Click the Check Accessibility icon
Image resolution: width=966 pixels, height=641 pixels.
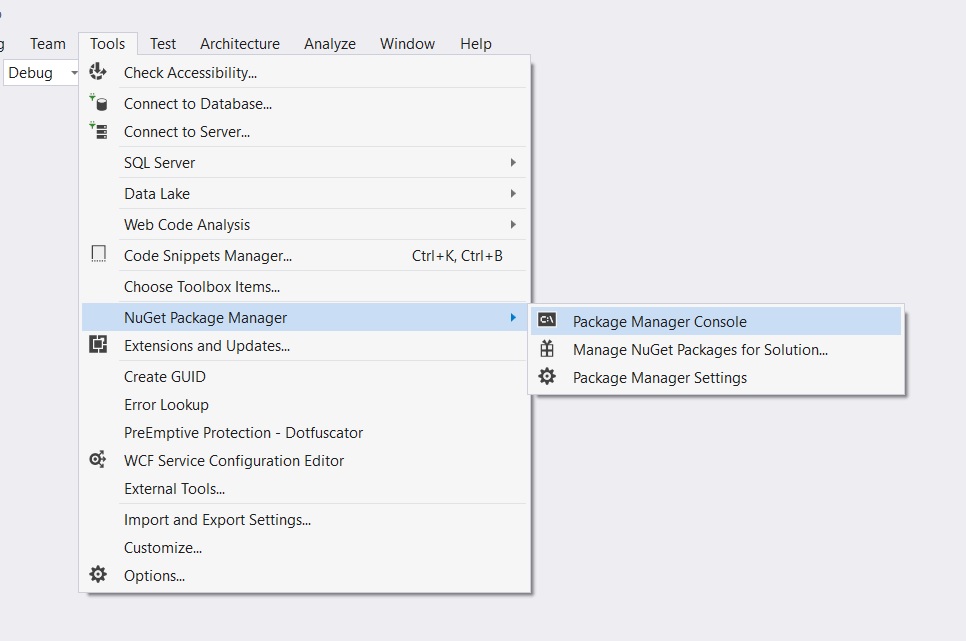click(x=97, y=72)
